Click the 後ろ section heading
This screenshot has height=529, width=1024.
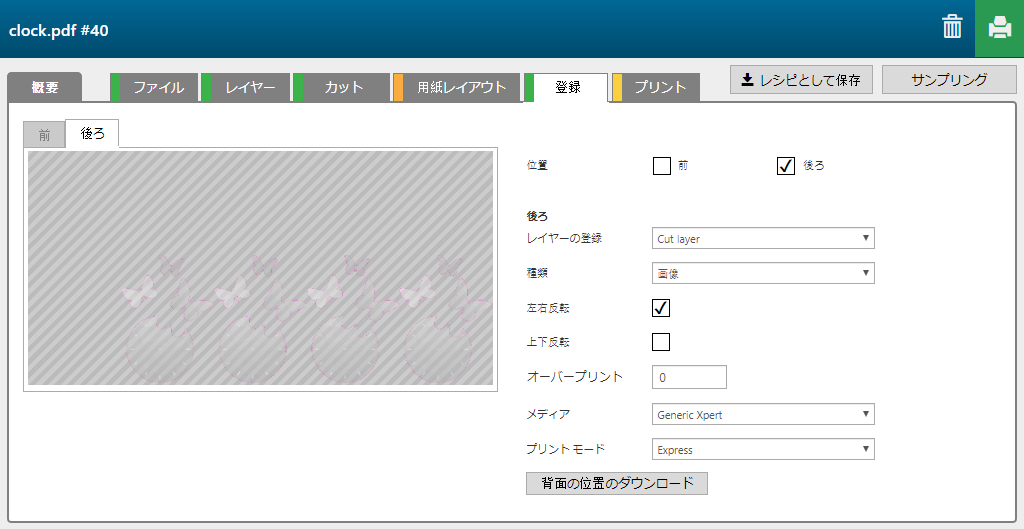[x=537, y=216]
